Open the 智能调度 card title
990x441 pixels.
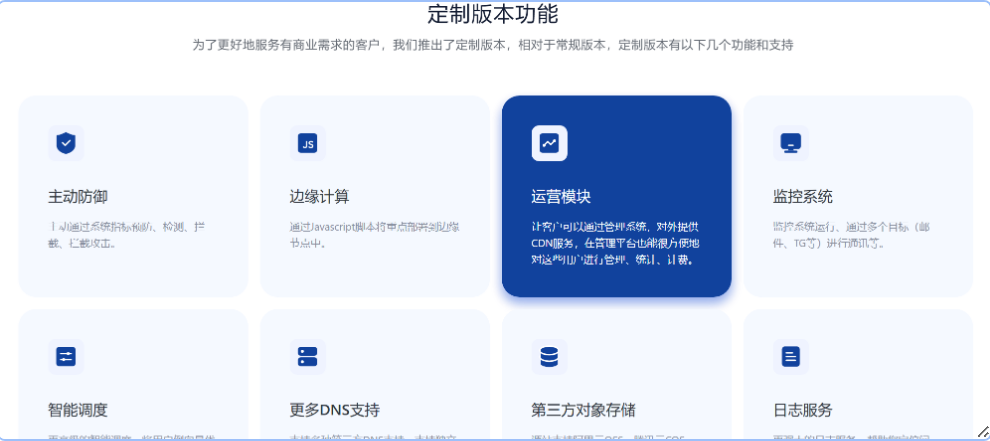pos(78,410)
